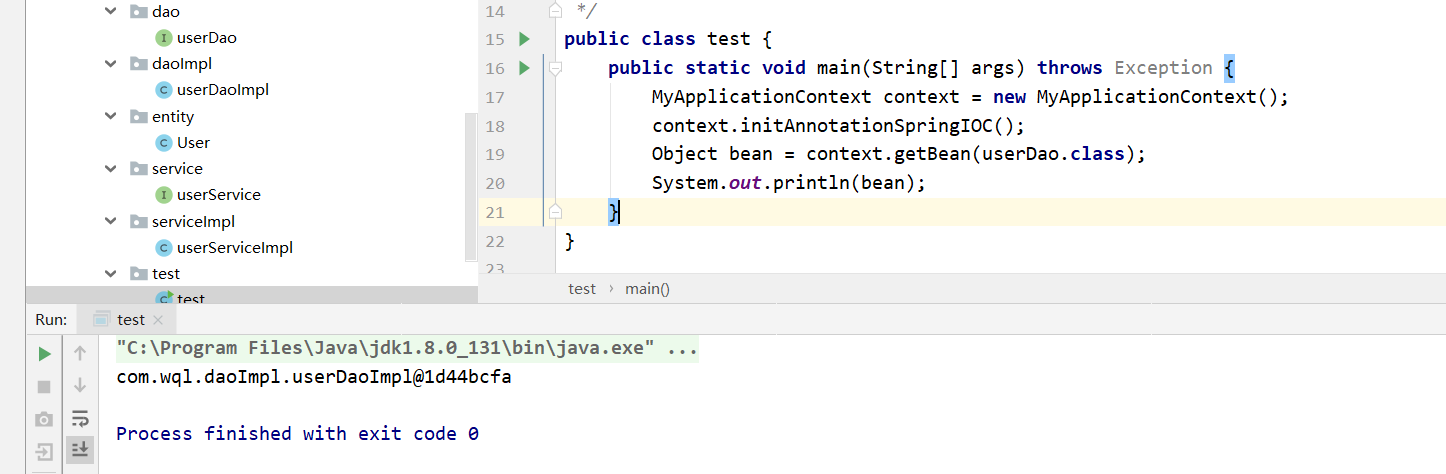Click the Up the Stack Trace arrow
The width and height of the screenshot is (1446, 474).
pyautogui.click(x=80, y=353)
